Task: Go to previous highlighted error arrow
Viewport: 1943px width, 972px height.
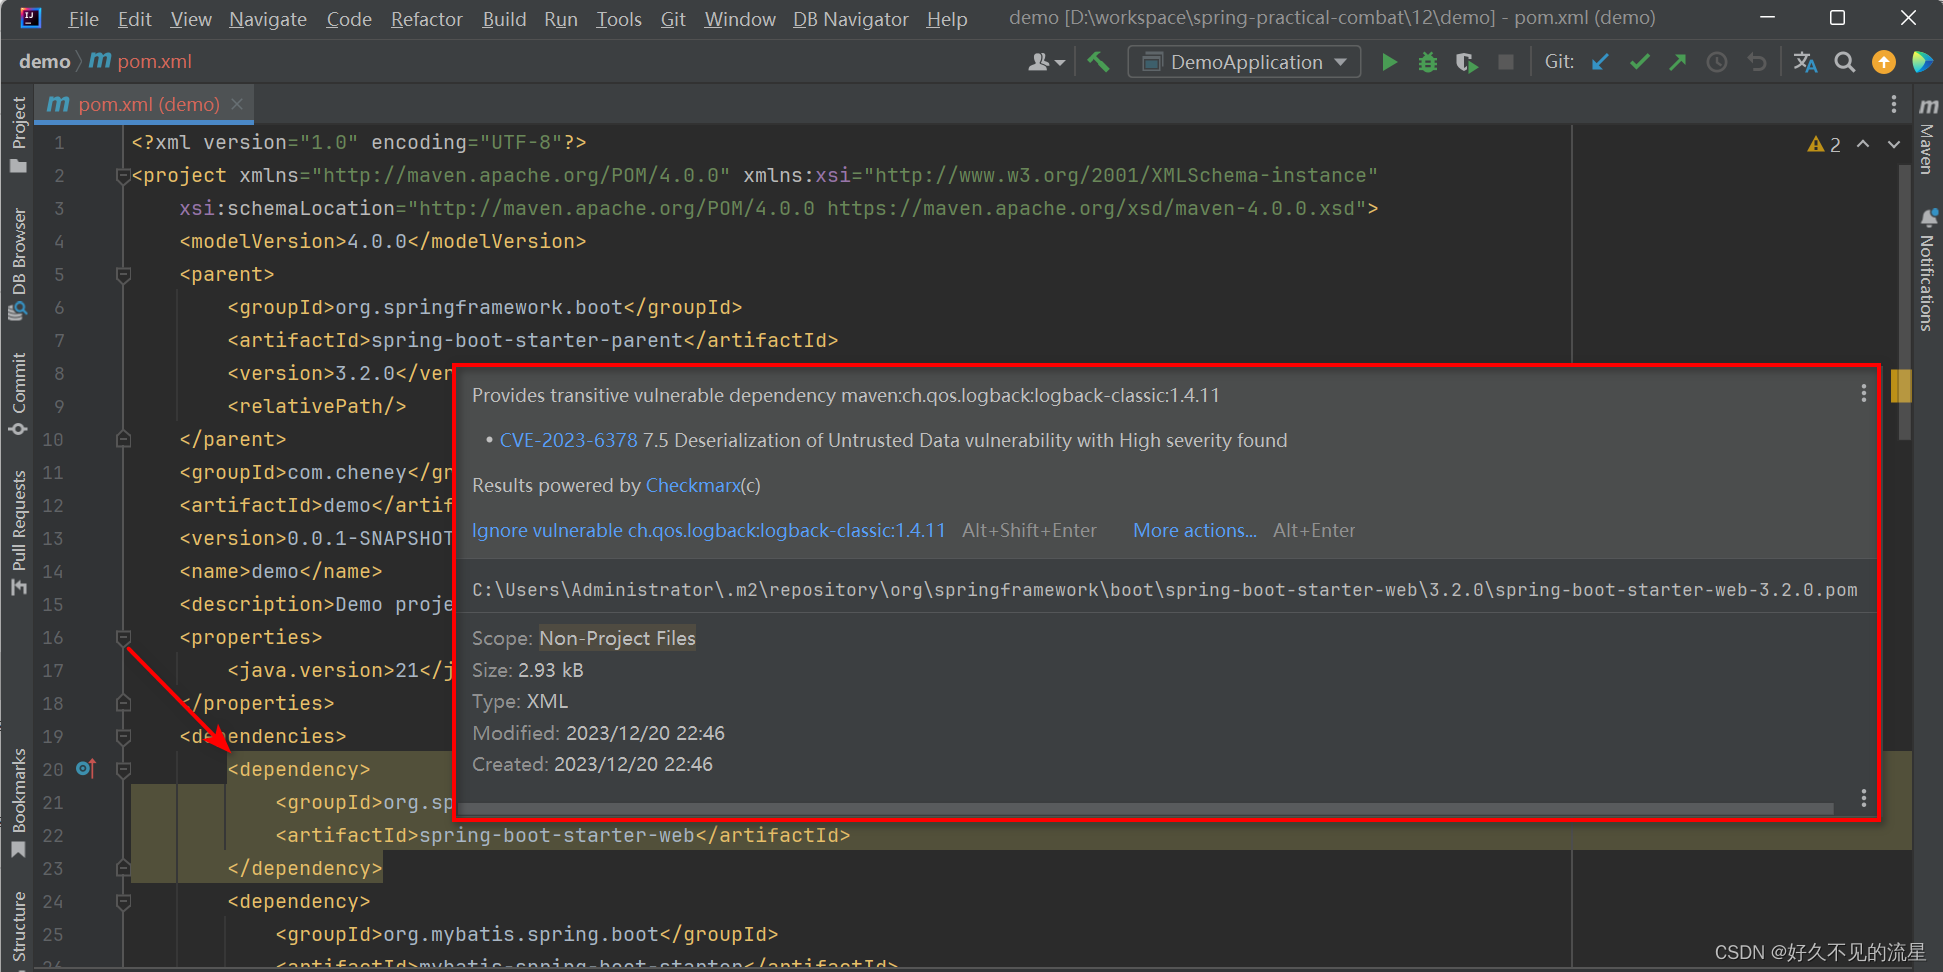Action: point(1863,144)
